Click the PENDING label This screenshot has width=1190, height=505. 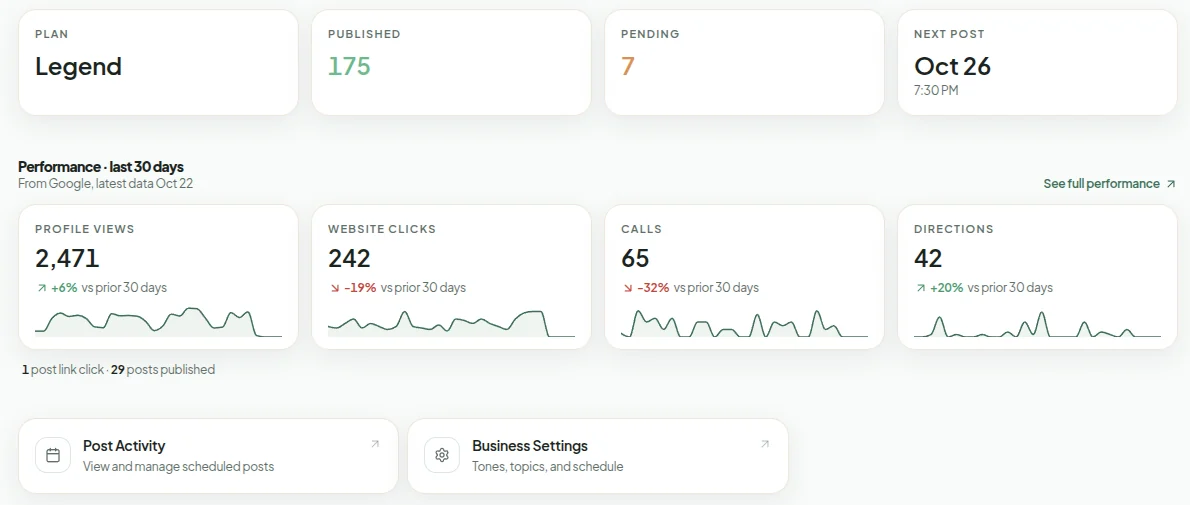[x=650, y=34]
